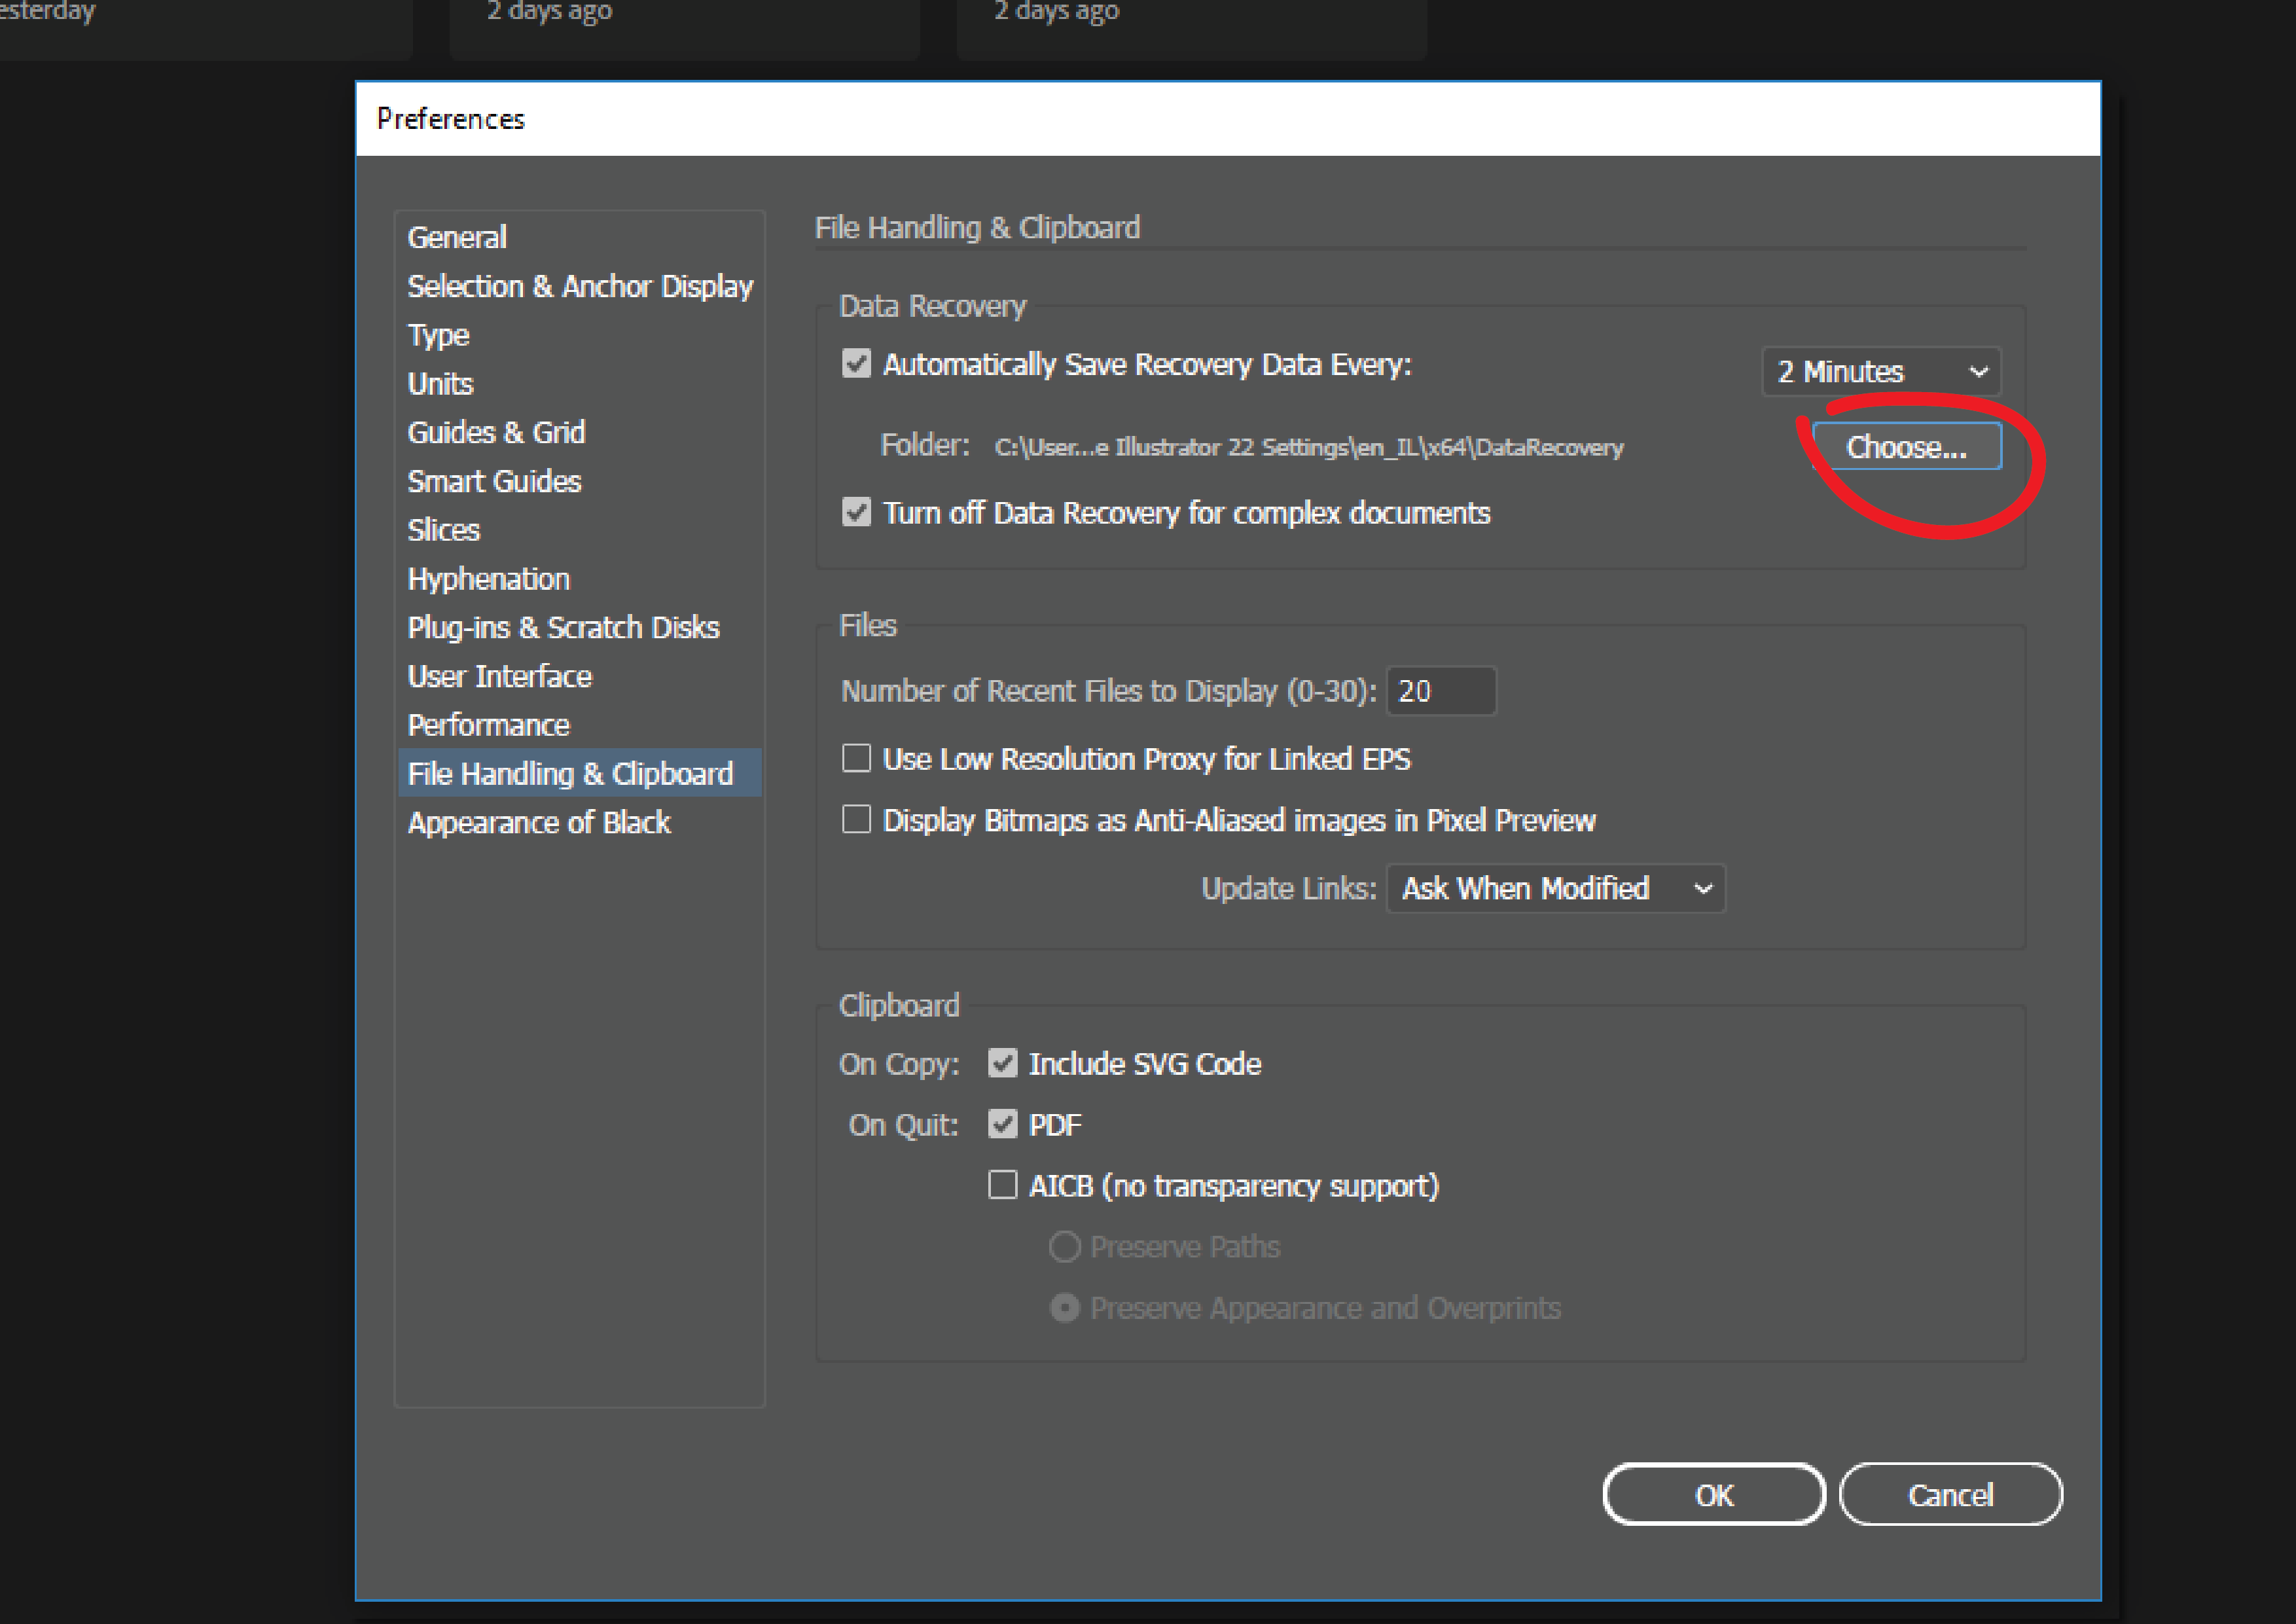This screenshot has height=1624, width=2296.
Task: Confirm preferences with OK button
Action: point(1713,1494)
